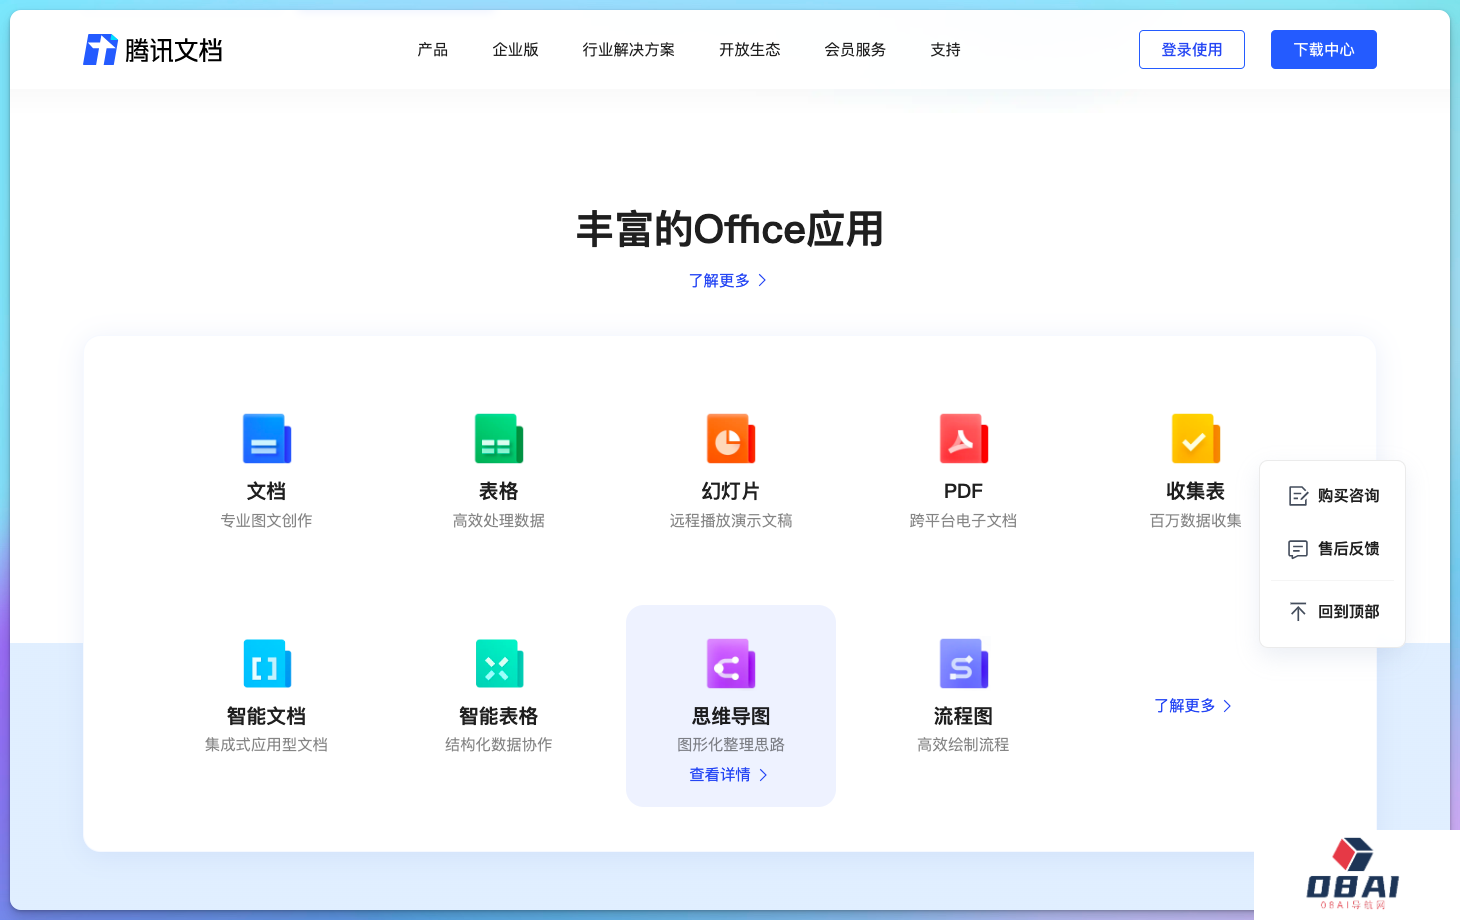
Task: Select 企业版 in the top navigation
Action: [515, 50]
